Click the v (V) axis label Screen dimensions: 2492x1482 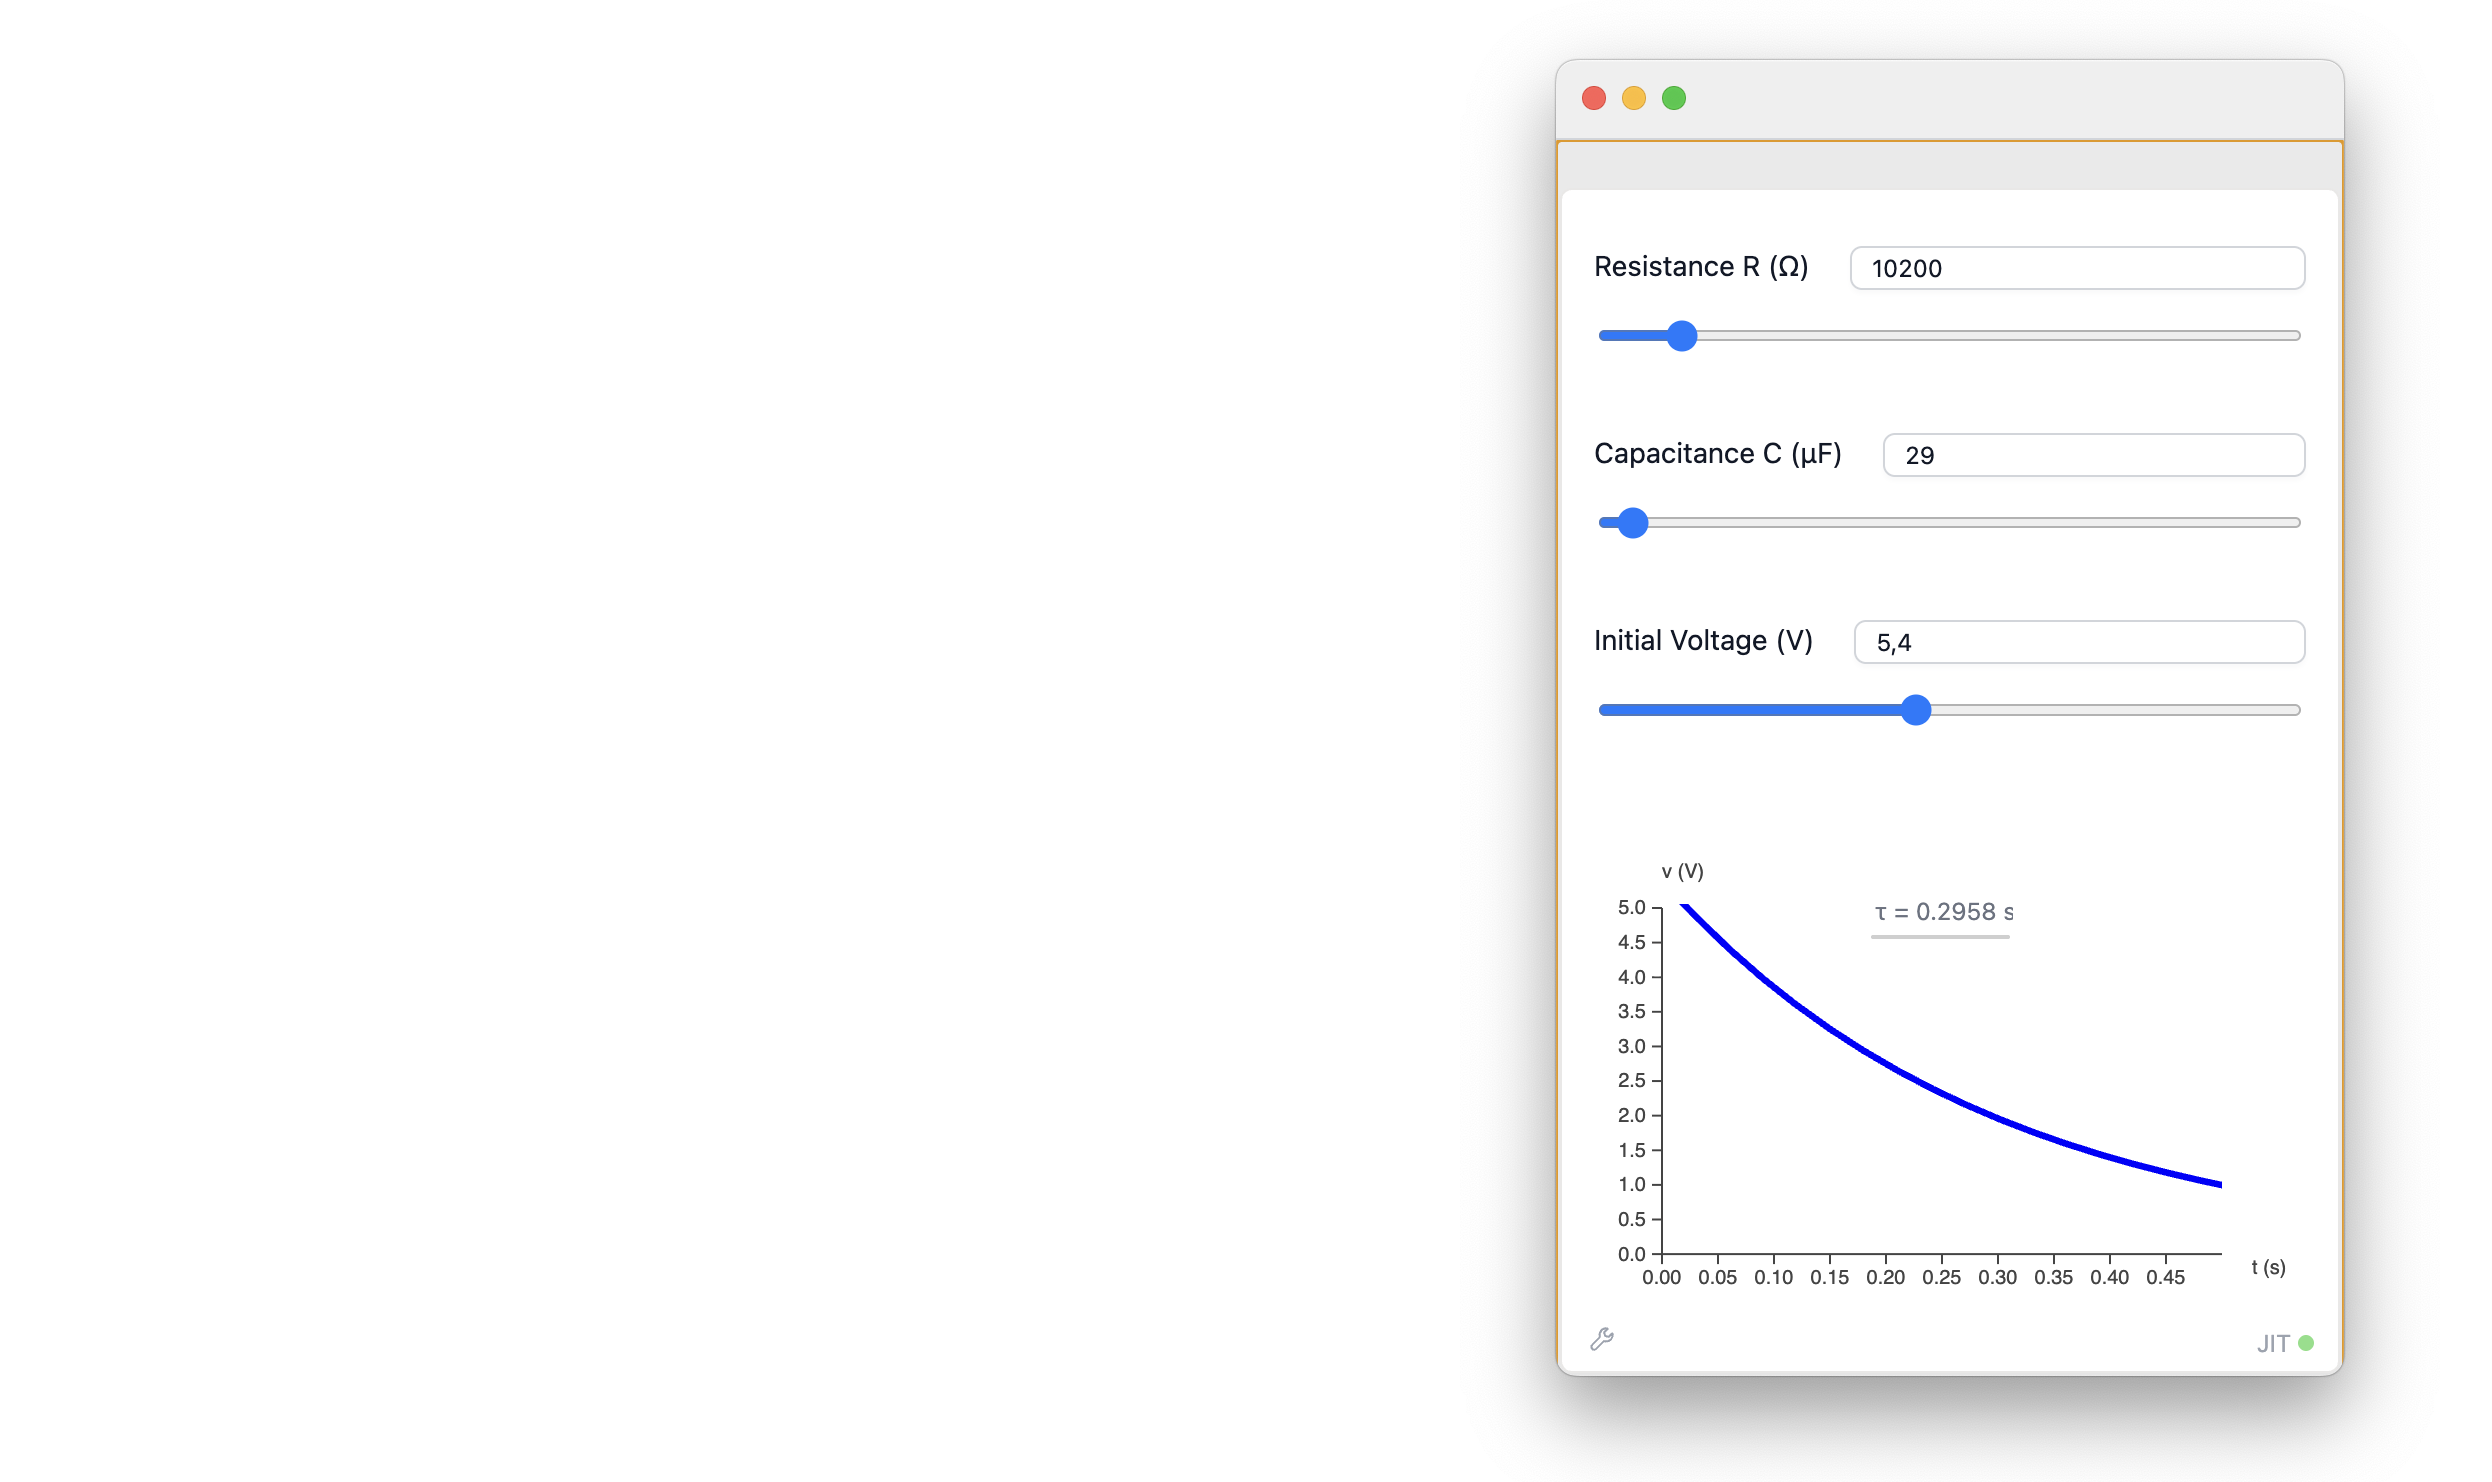pos(1682,871)
